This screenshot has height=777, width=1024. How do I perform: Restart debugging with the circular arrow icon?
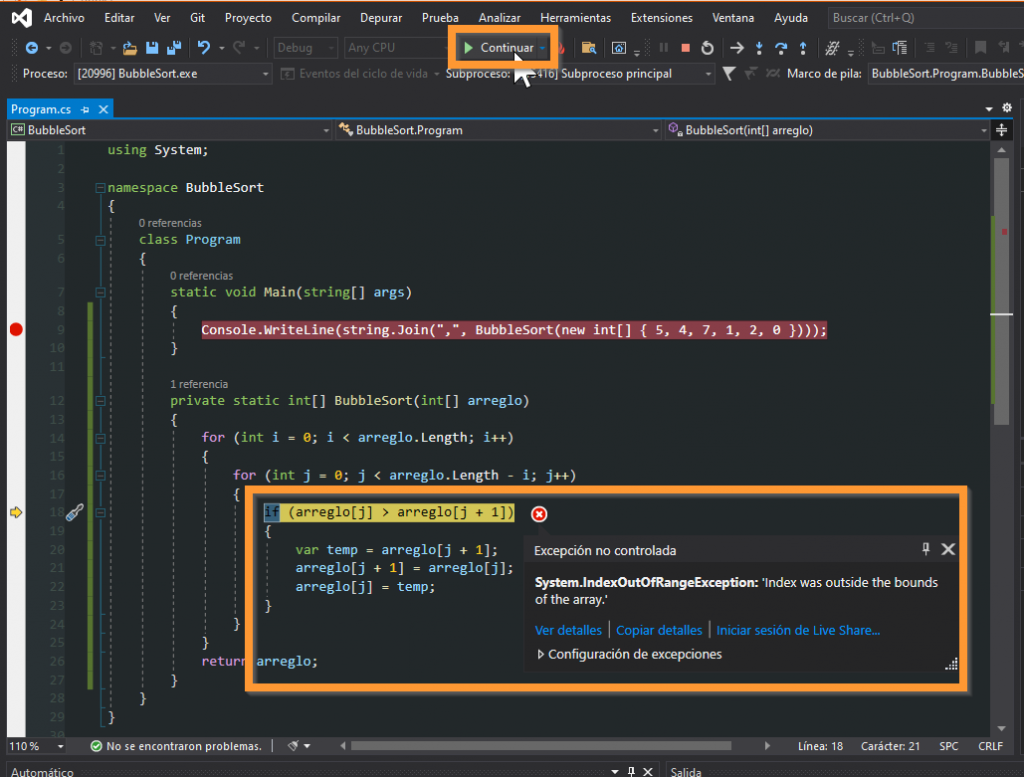(x=707, y=48)
